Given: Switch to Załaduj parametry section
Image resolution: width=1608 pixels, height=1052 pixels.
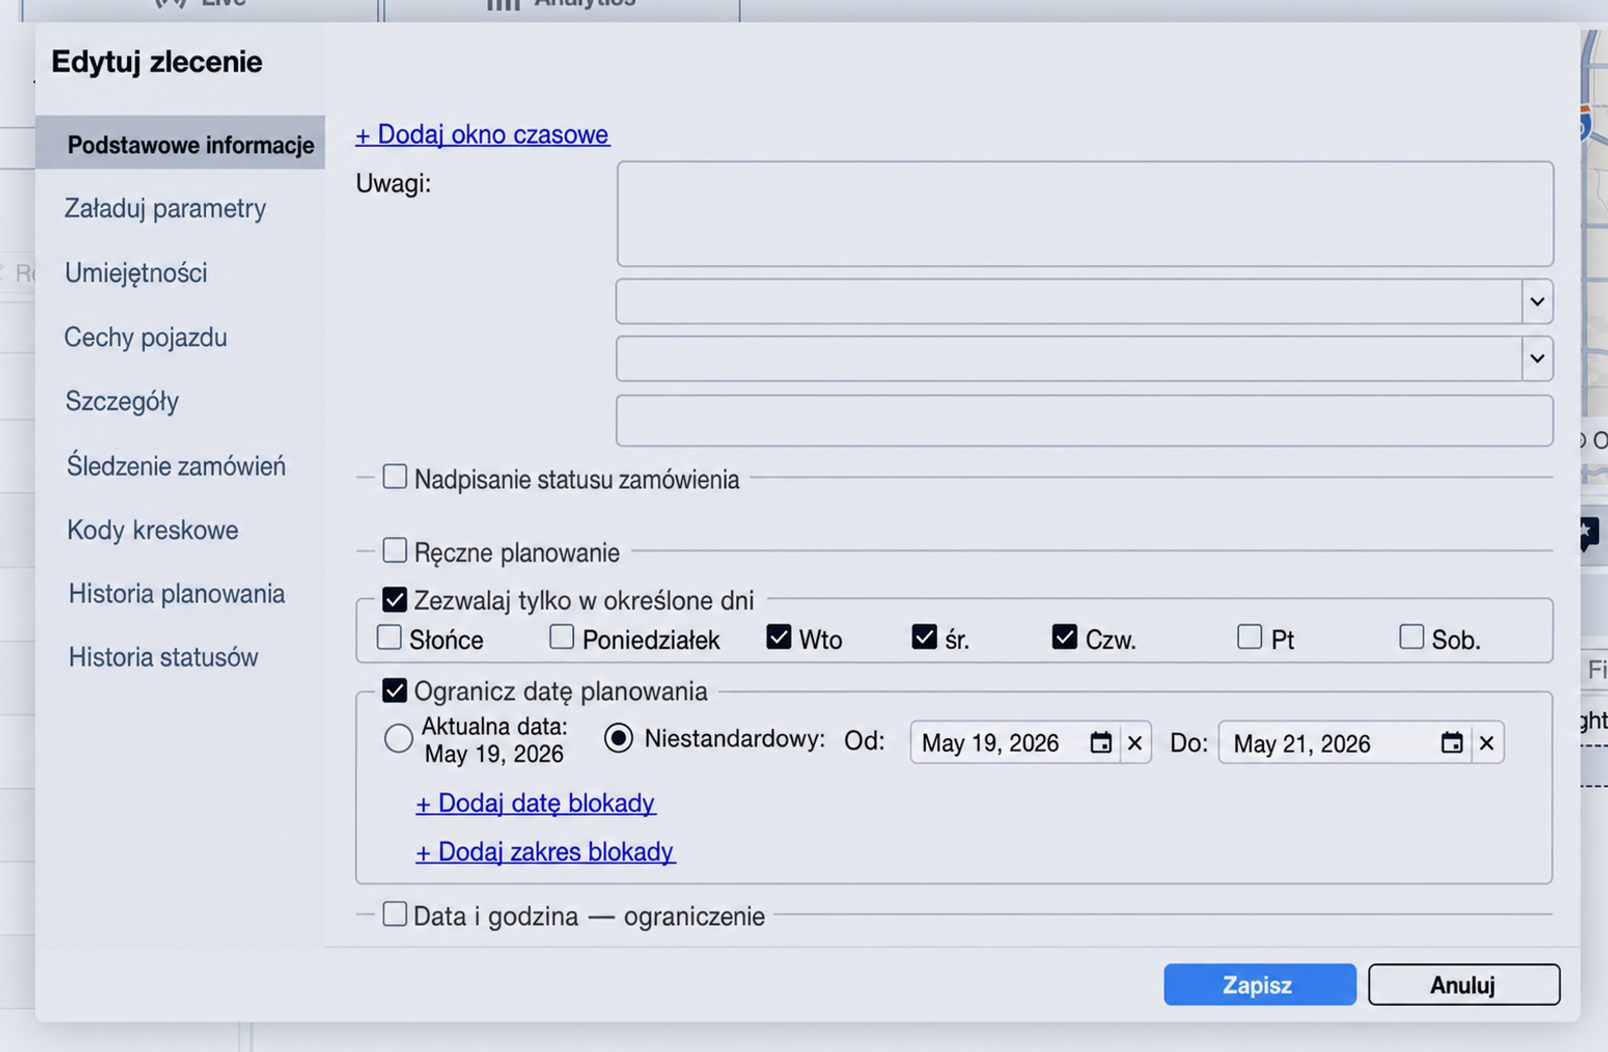Looking at the screenshot, I should (165, 208).
